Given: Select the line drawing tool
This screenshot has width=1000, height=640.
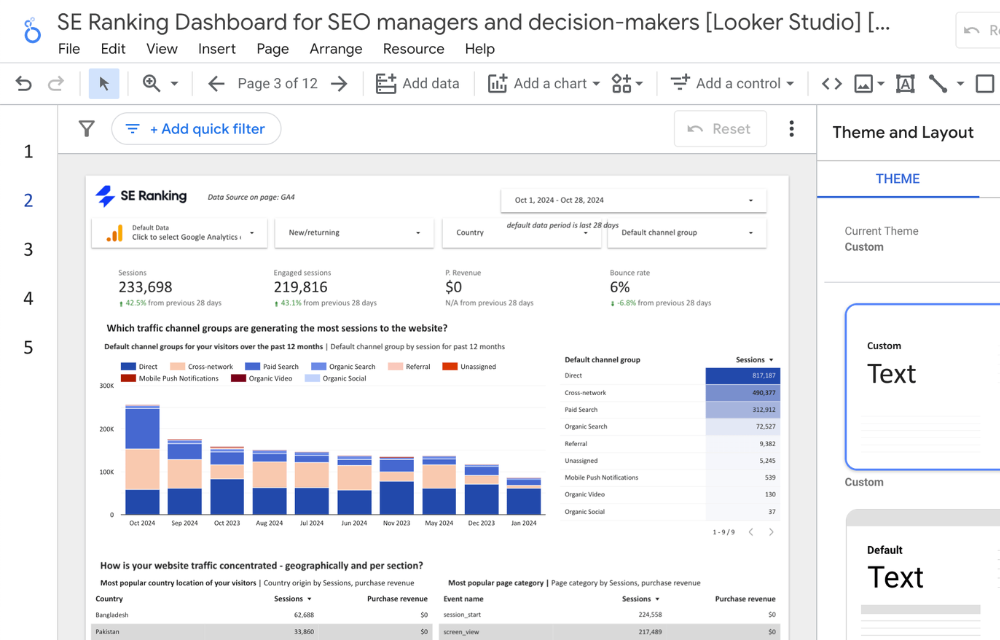Looking at the screenshot, I should pos(938,84).
